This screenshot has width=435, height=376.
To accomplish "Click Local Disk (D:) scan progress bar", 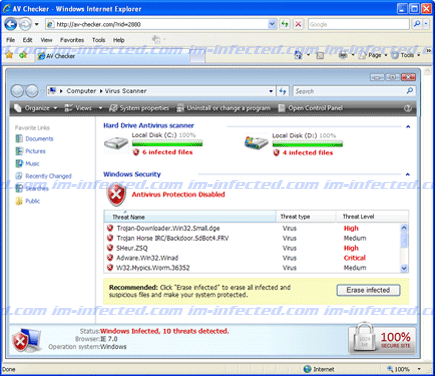I will pyautogui.click(x=308, y=144).
